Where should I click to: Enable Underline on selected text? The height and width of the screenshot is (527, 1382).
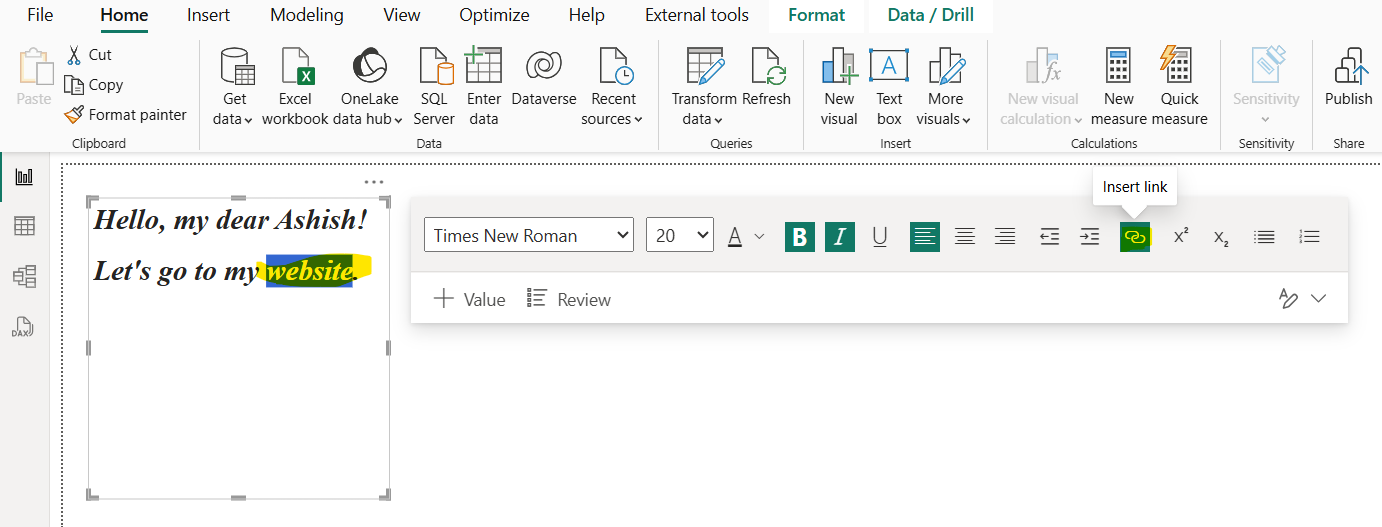pos(880,237)
